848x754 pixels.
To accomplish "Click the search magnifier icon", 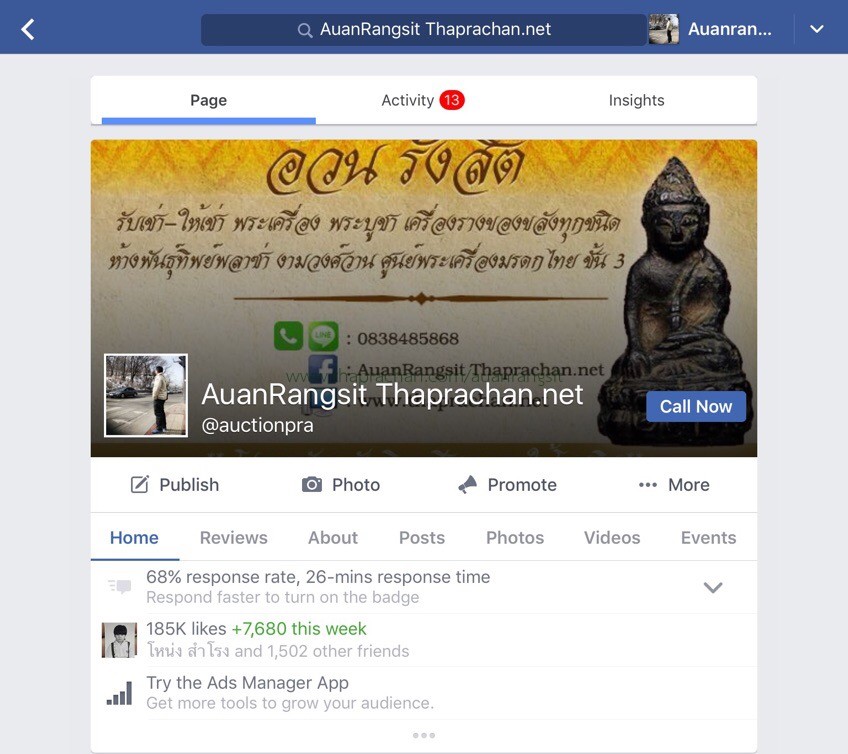I will point(304,30).
